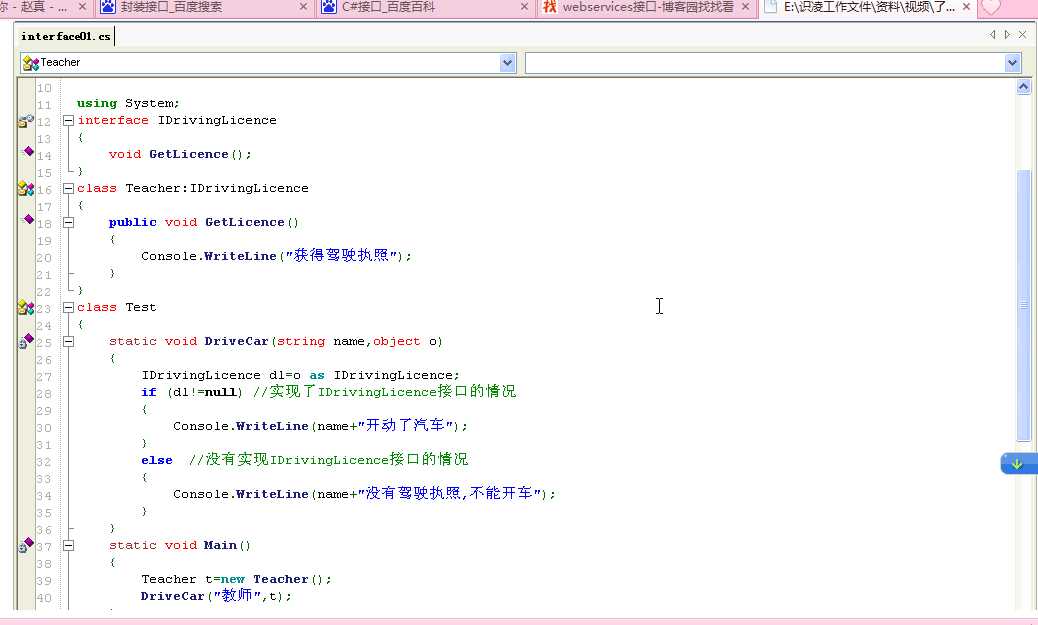Open the Teacher class selector dropdown

click(508, 63)
